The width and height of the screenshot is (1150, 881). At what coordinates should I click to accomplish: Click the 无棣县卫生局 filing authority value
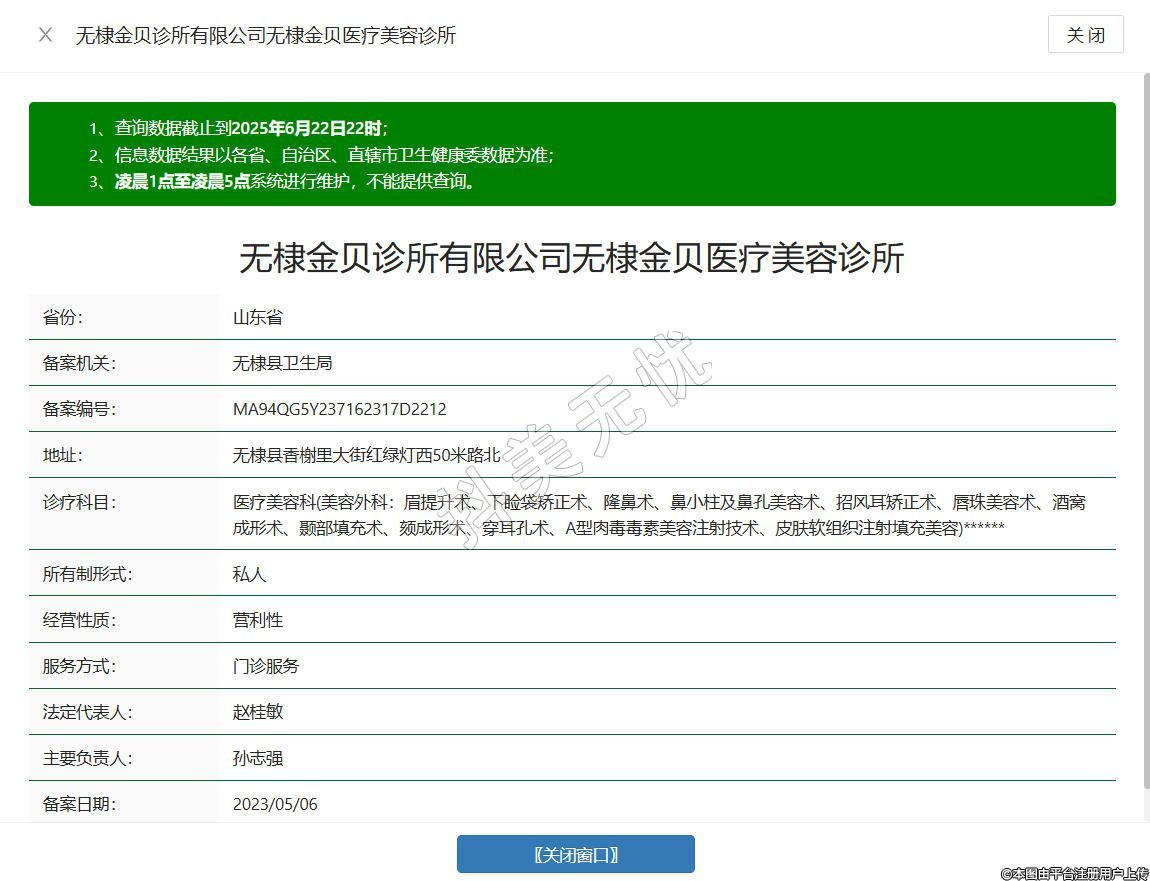(282, 363)
